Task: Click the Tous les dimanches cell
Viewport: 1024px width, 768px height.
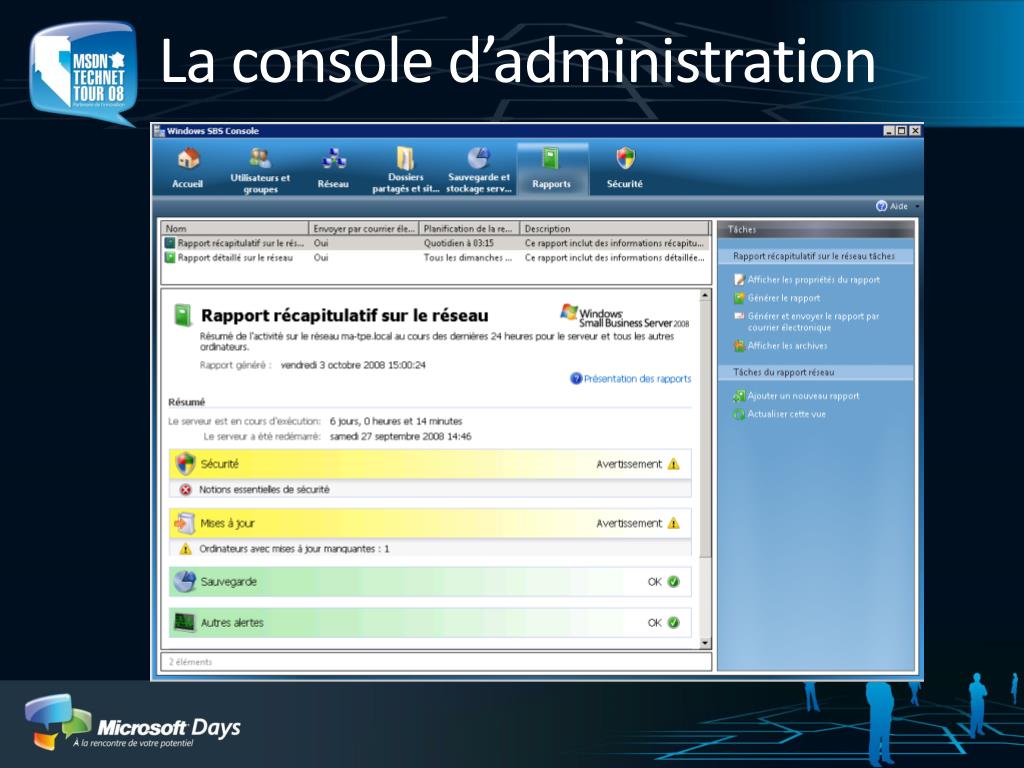Action: click(468, 258)
